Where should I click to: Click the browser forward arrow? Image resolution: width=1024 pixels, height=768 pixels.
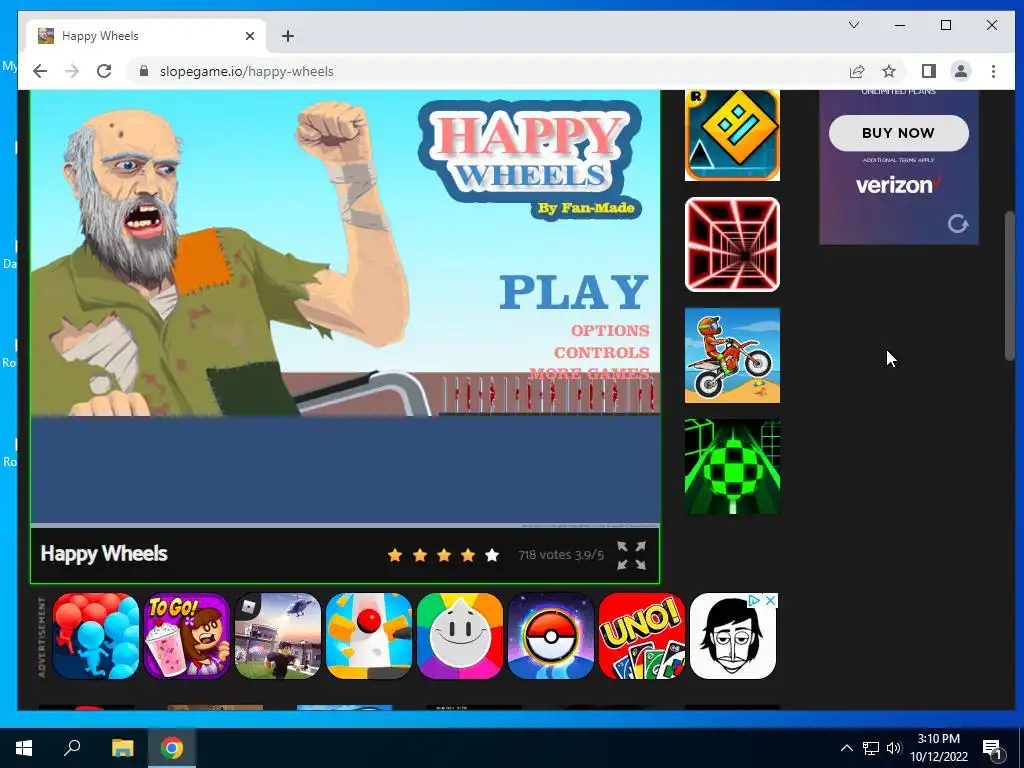pos(72,71)
